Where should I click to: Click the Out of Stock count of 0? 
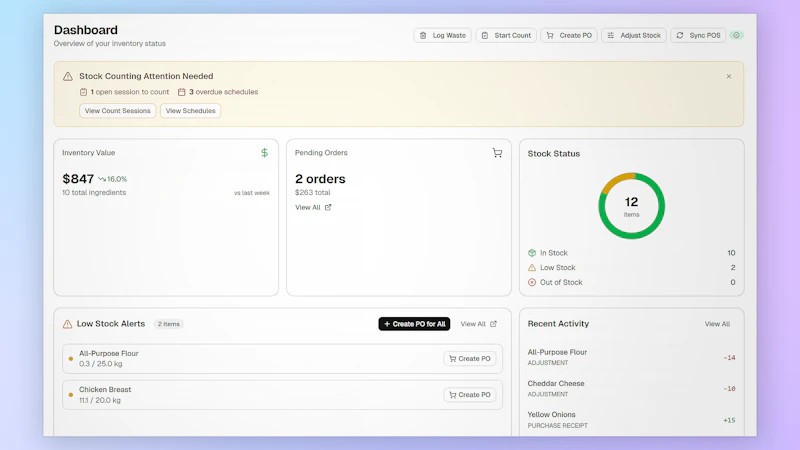click(x=733, y=282)
